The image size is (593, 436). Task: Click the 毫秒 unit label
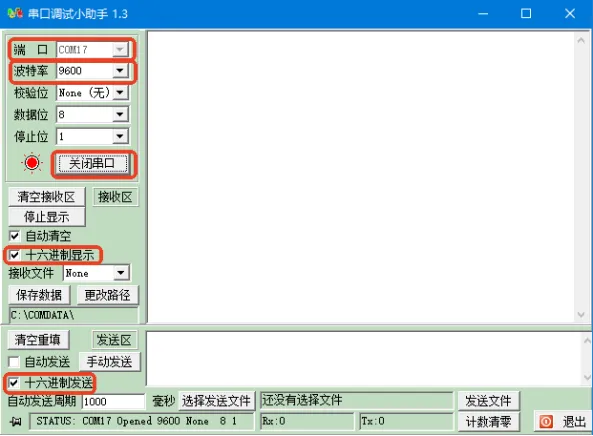tap(163, 401)
